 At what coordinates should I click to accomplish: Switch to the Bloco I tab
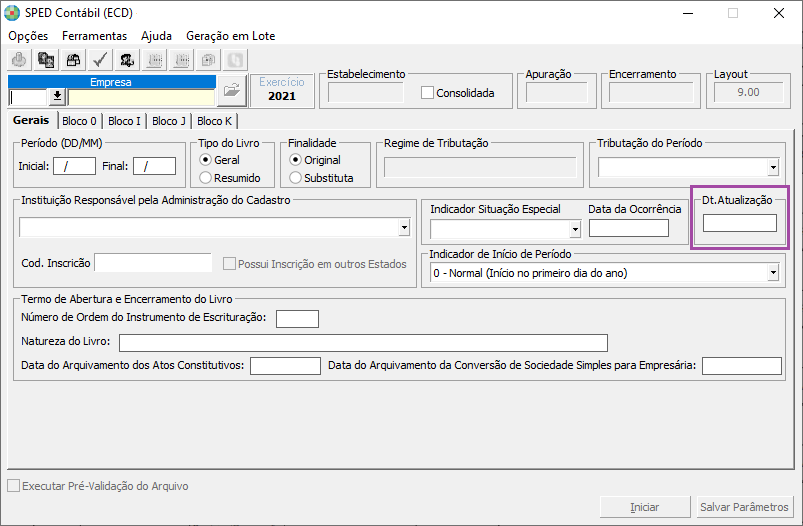(x=124, y=121)
